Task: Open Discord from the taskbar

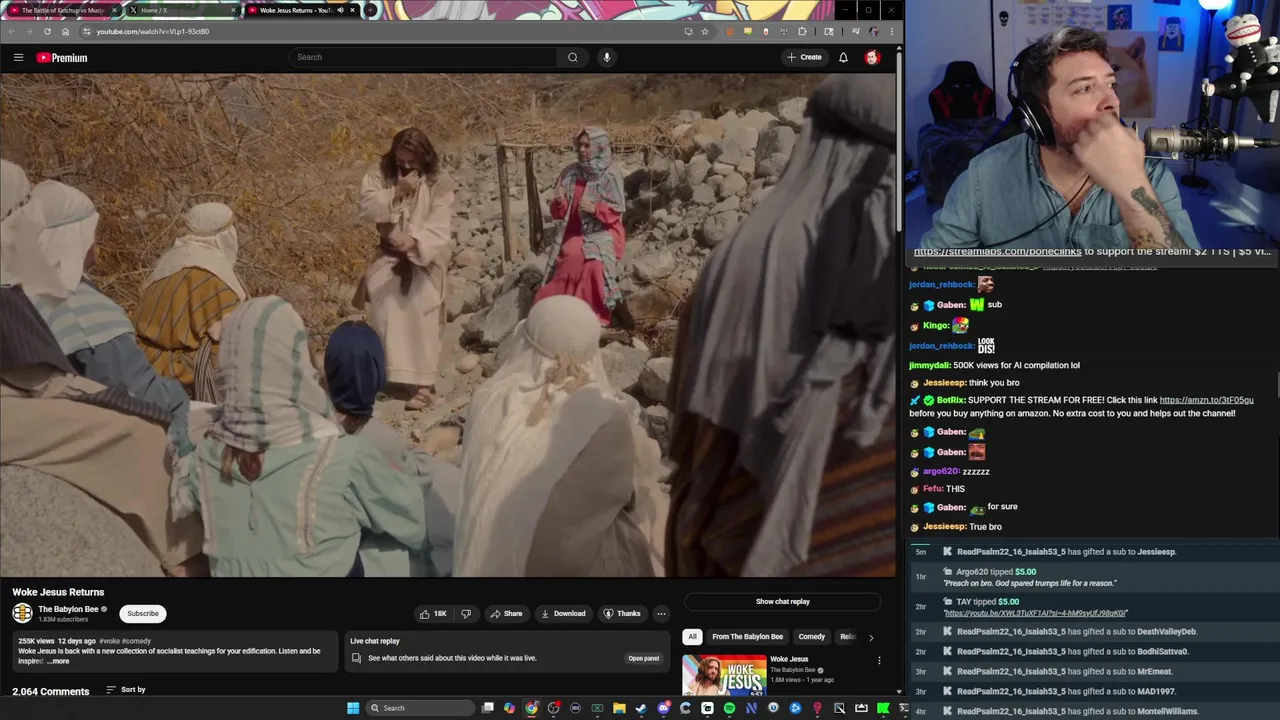Action: point(663,708)
